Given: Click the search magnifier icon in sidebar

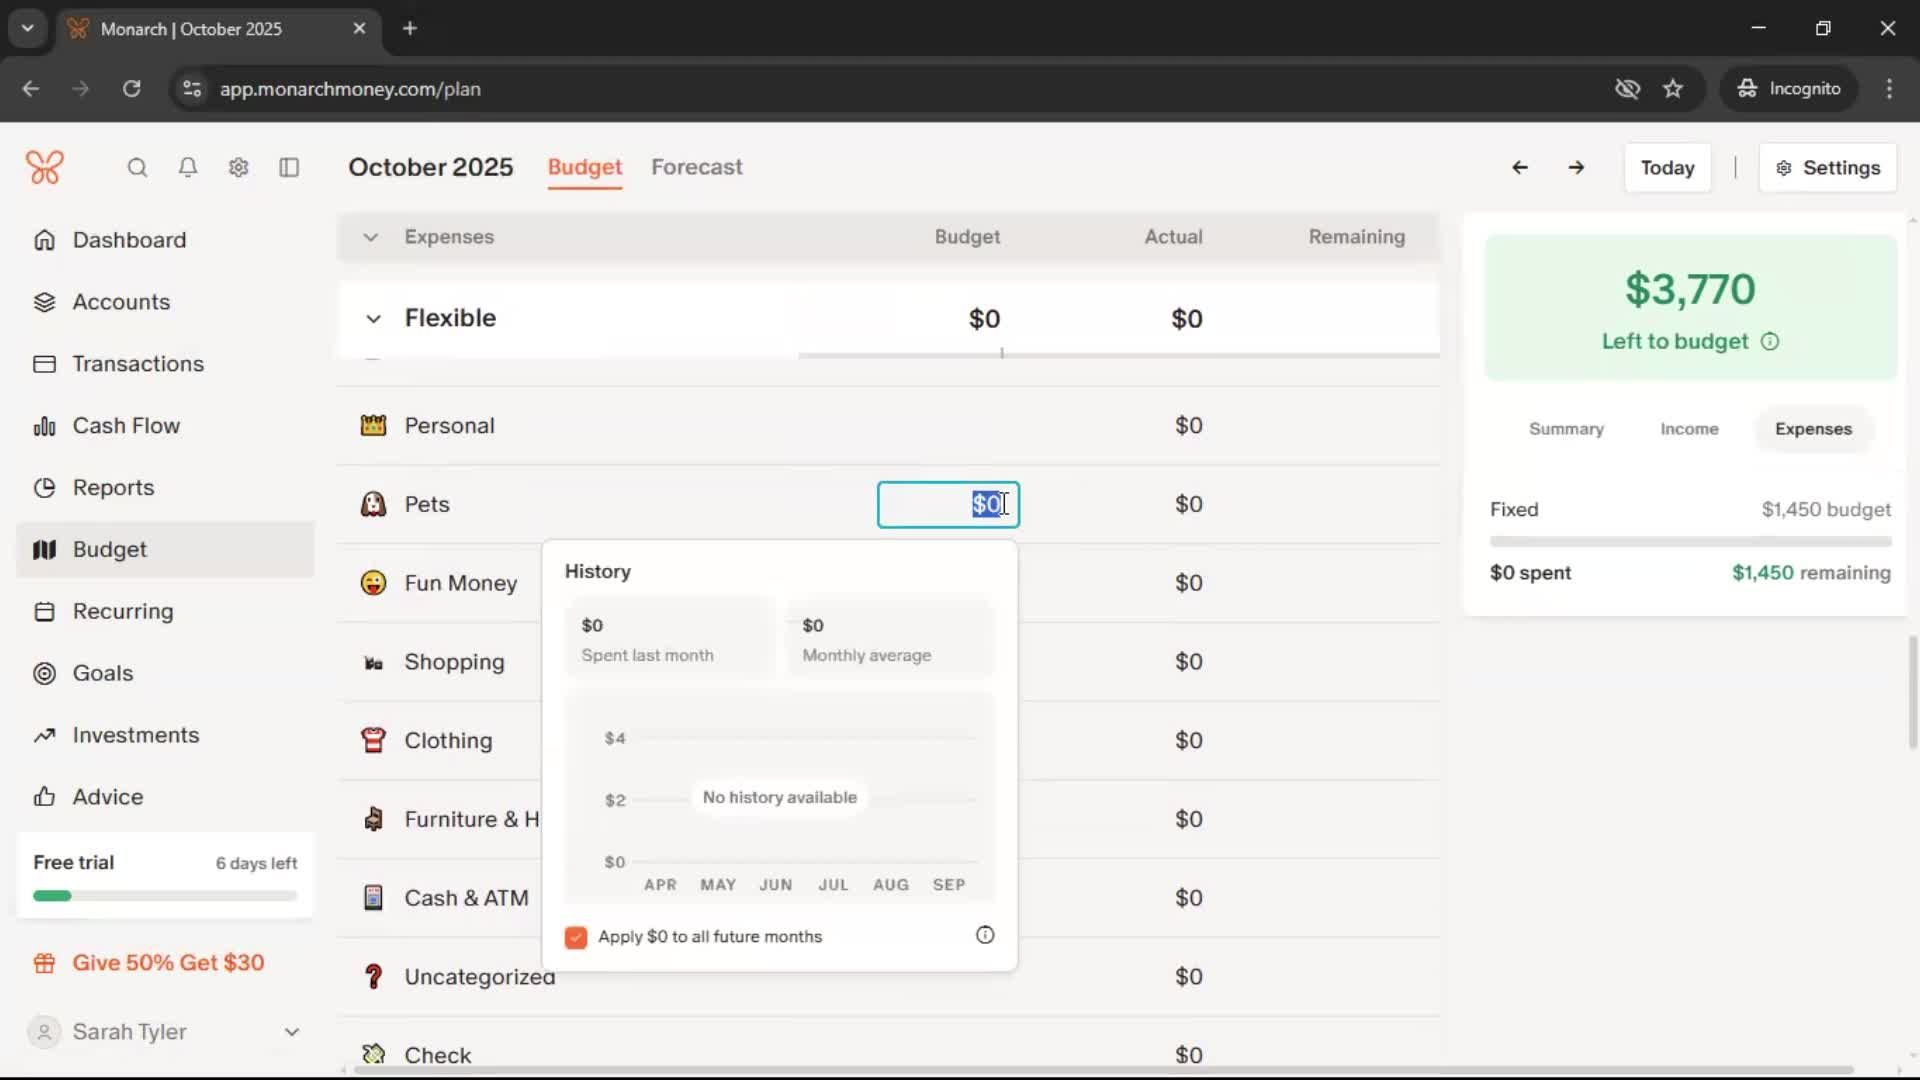Looking at the screenshot, I should pos(137,168).
